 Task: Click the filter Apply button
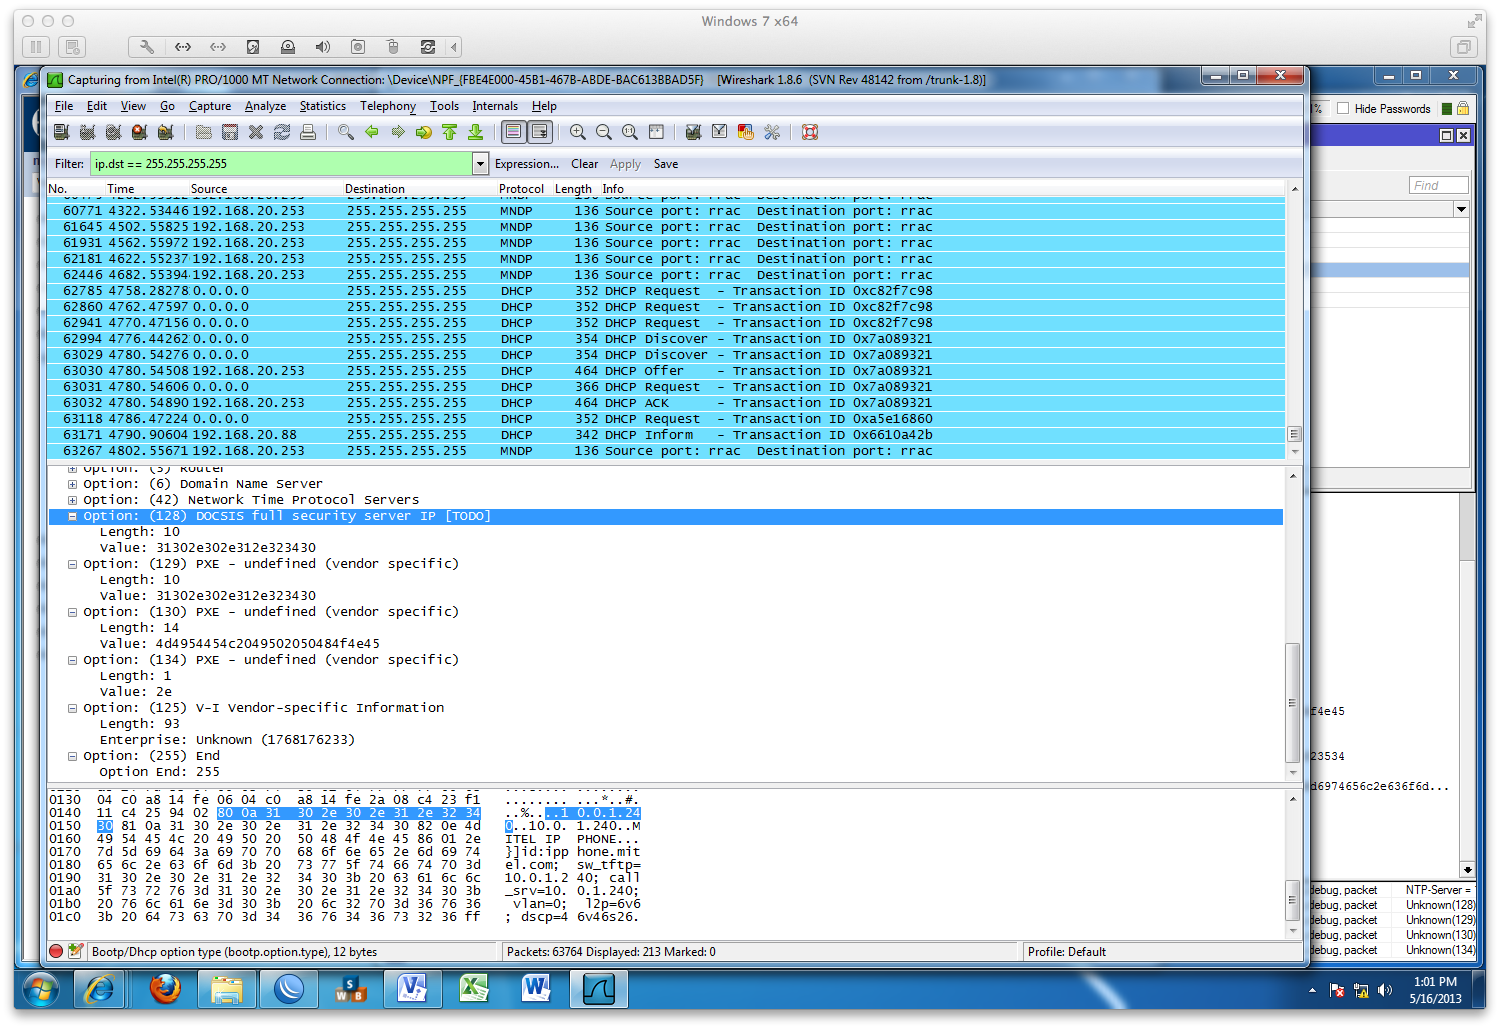coord(625,164)
